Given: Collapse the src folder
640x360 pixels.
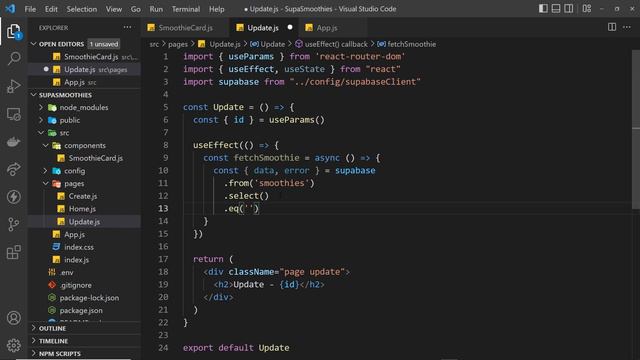Looking at the screenshot, I should pyautogui.click(x=85, y=133).
